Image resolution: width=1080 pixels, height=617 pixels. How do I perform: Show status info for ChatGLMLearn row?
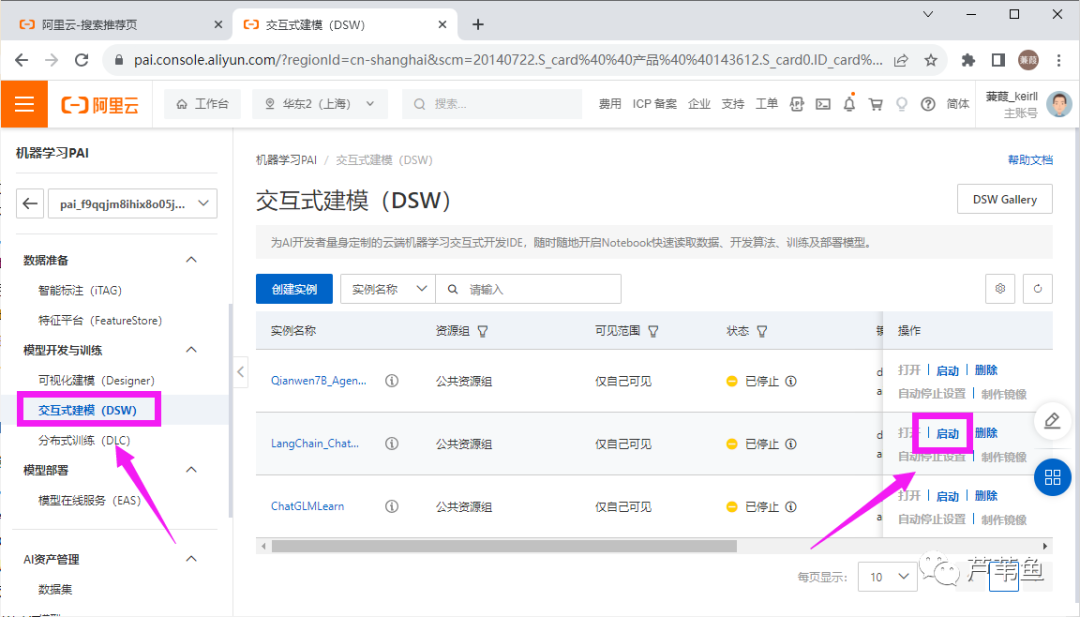pos(791,506)
